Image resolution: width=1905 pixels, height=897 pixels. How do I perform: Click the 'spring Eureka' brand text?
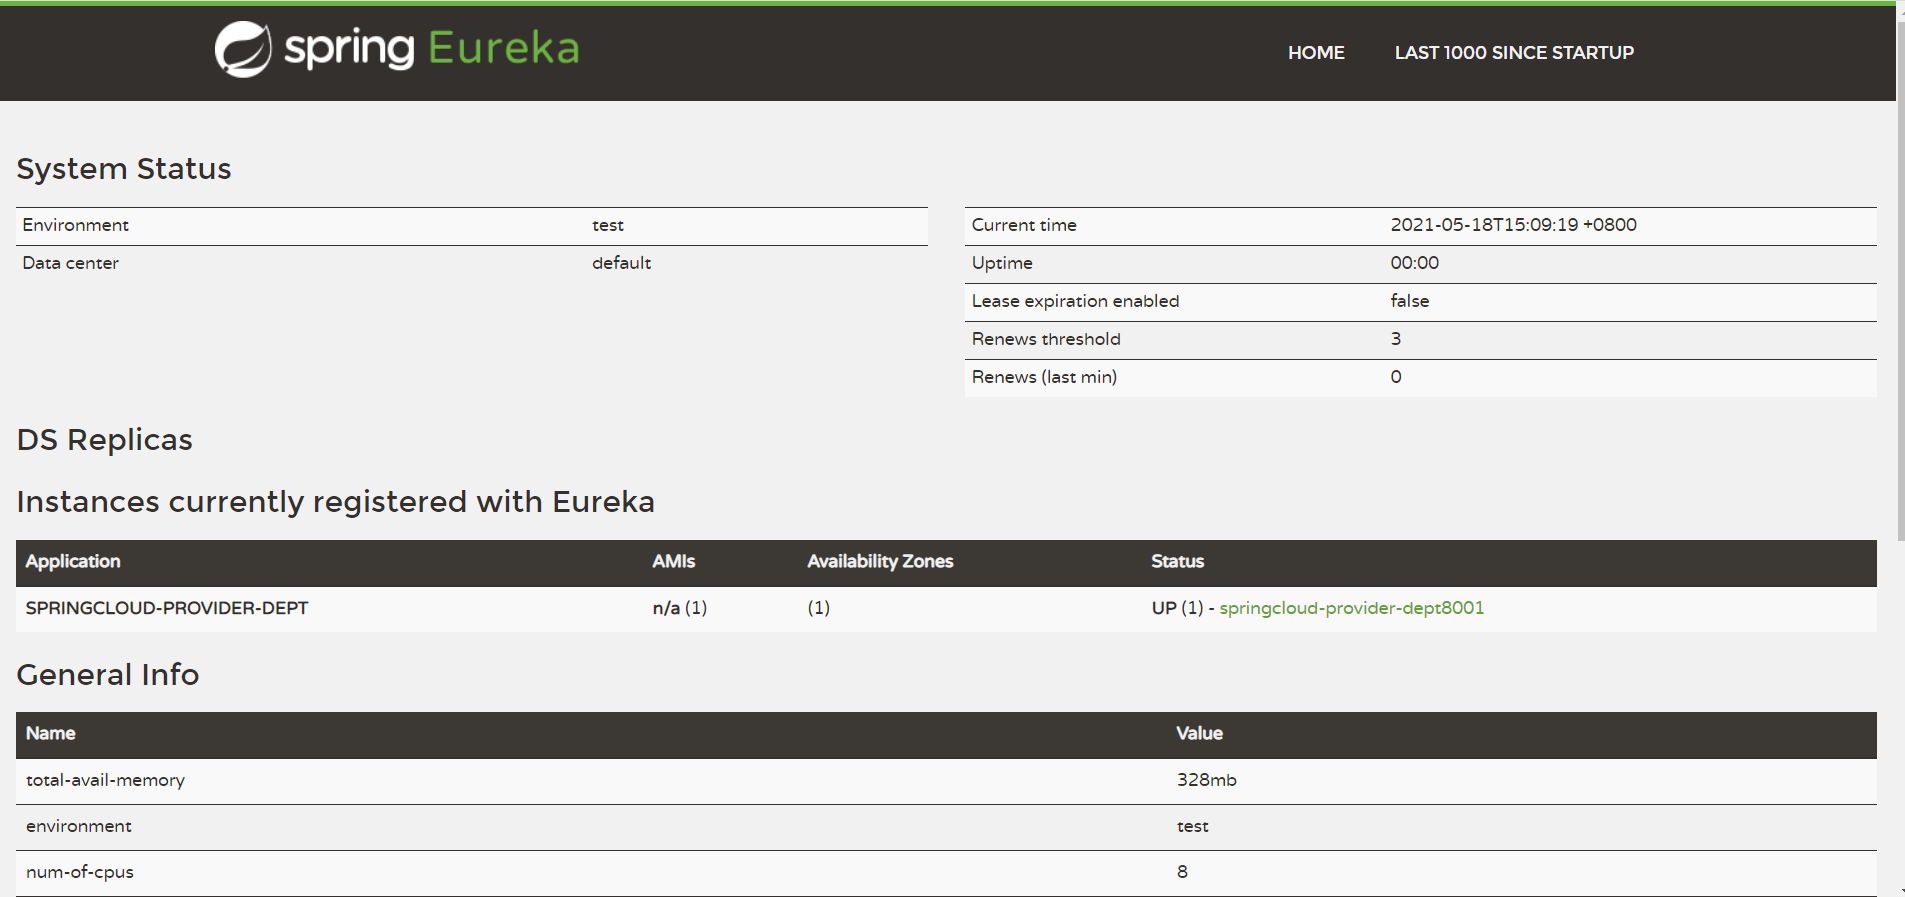tap(431, 49)
